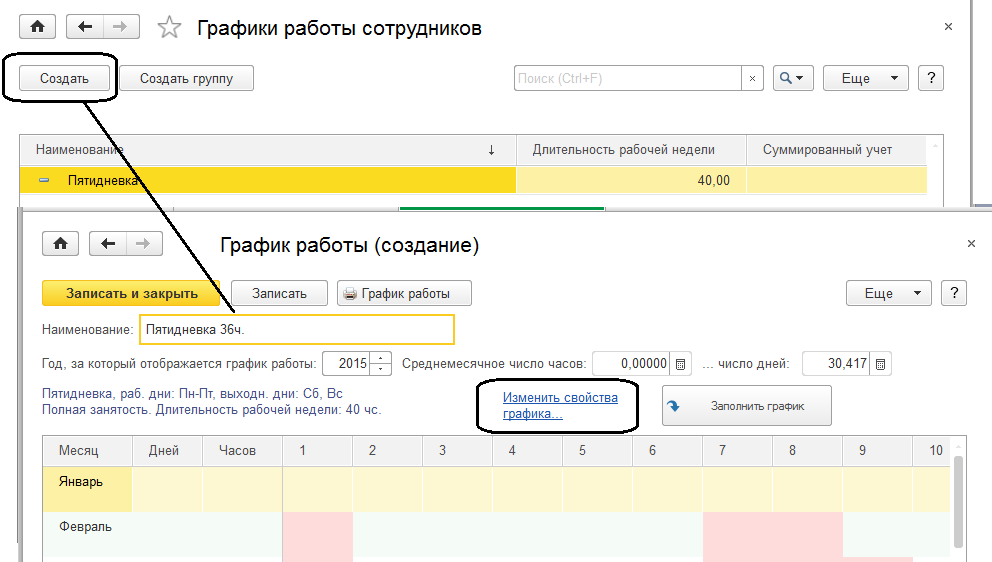The image size is (992, 562).
Task: Open Изменить свойства графика link
Action: [560, 406]
